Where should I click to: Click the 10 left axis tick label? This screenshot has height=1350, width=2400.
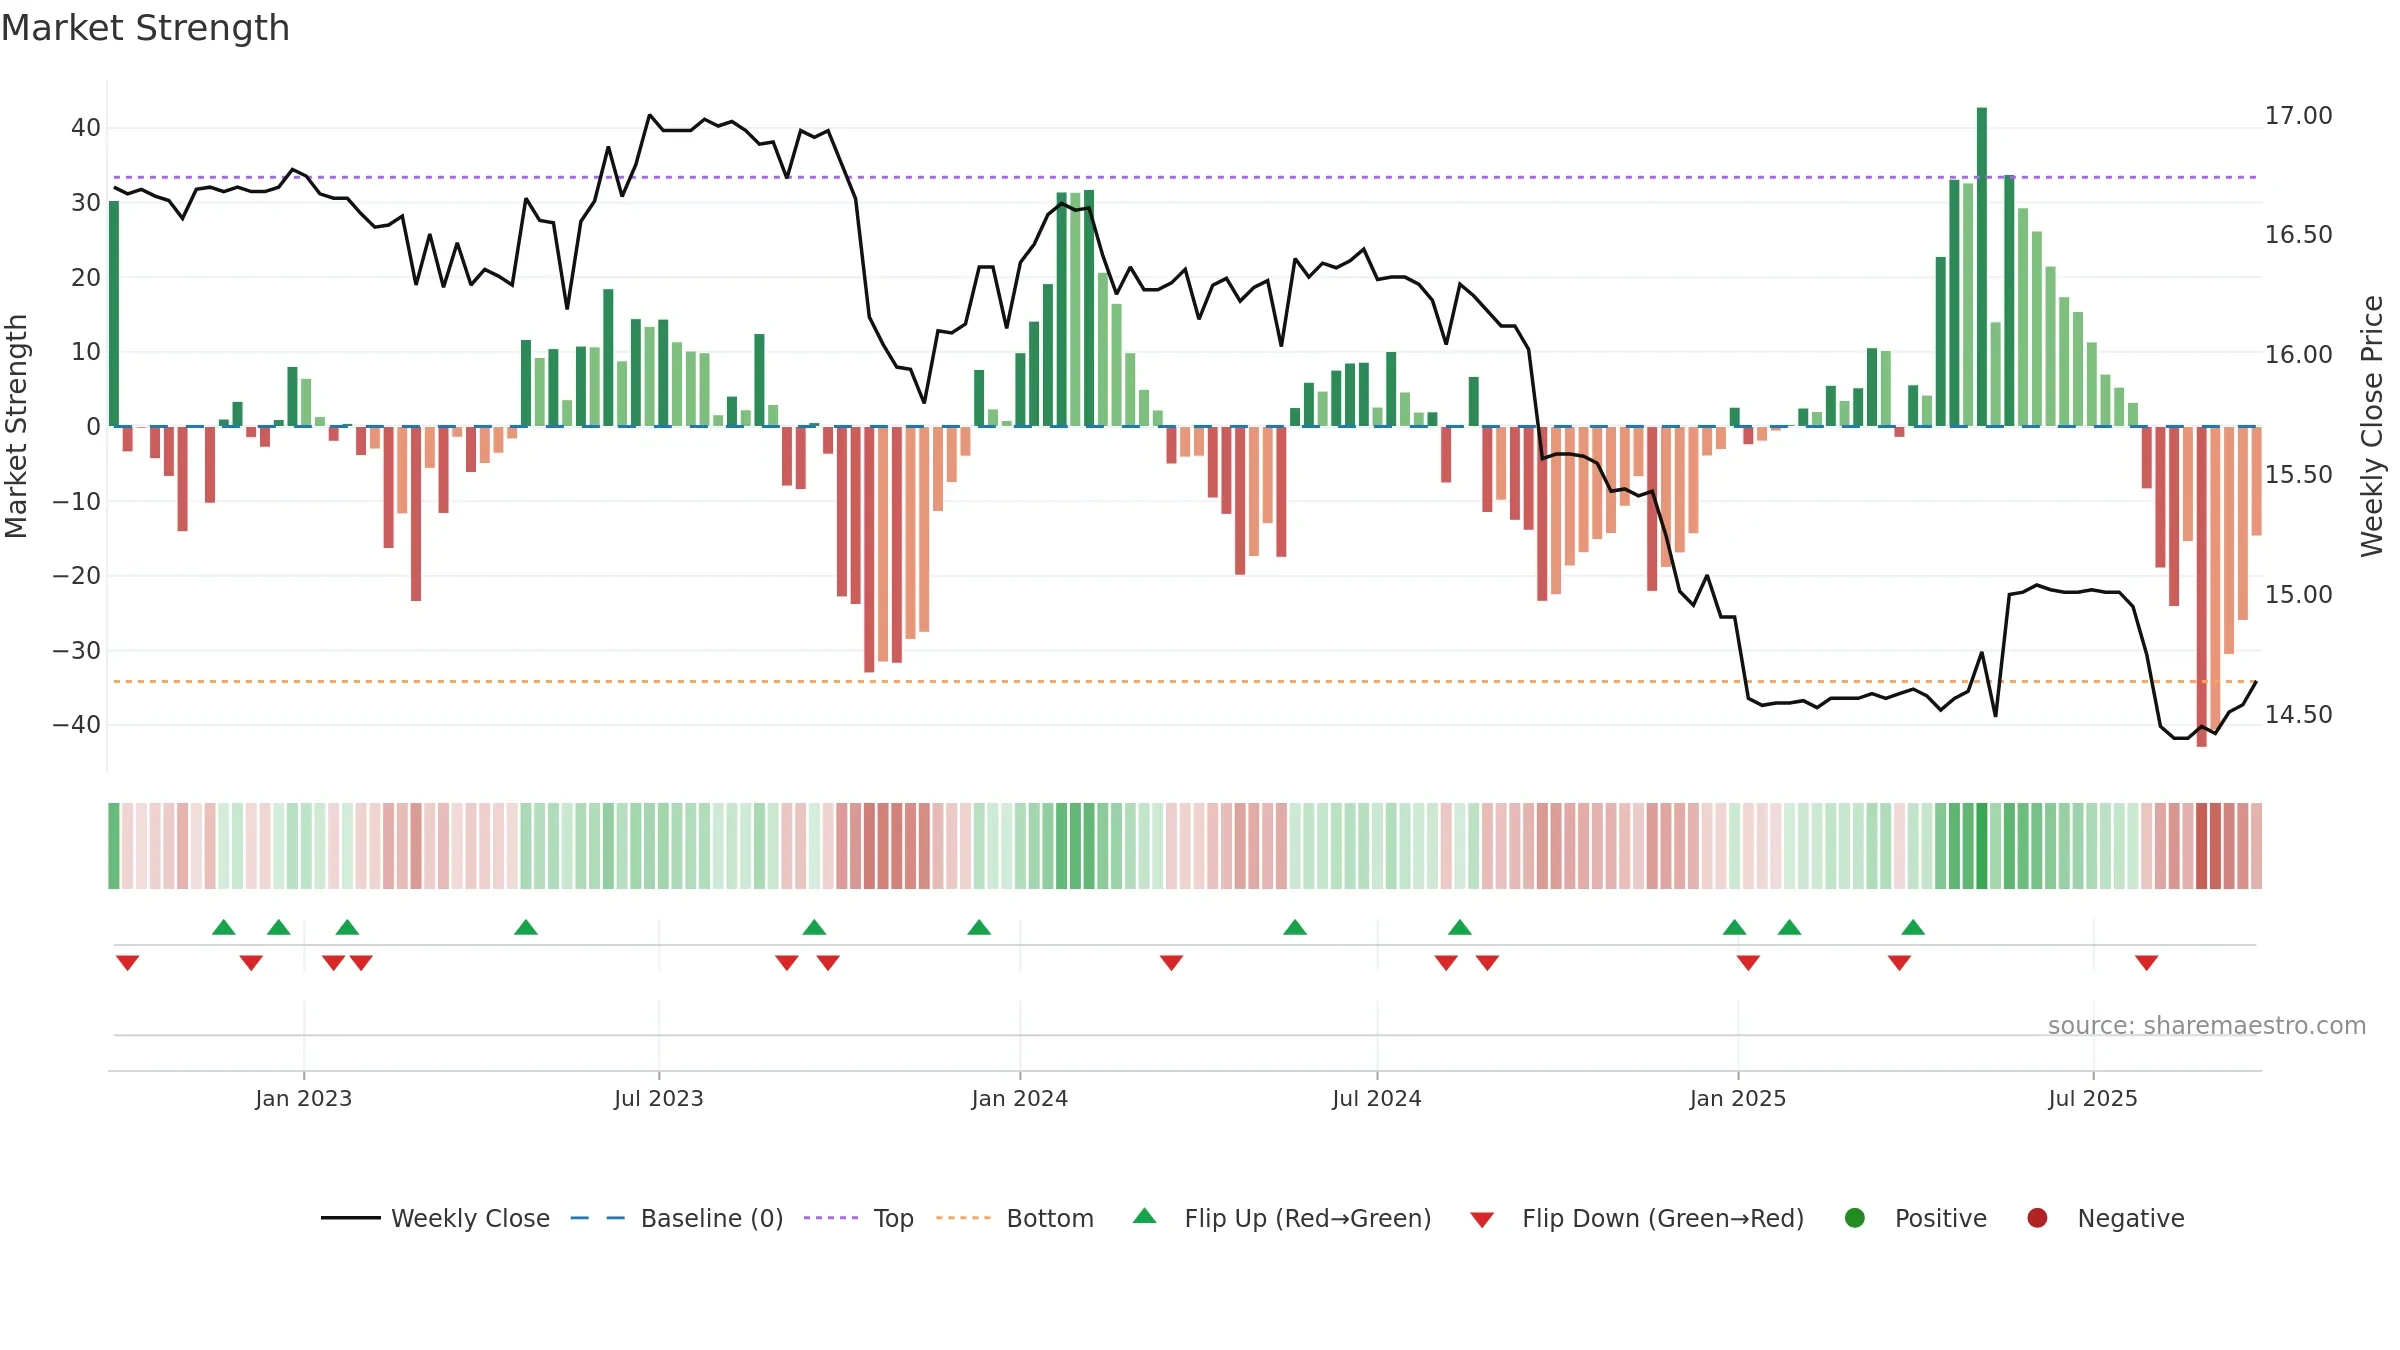(x=86, y=352)
